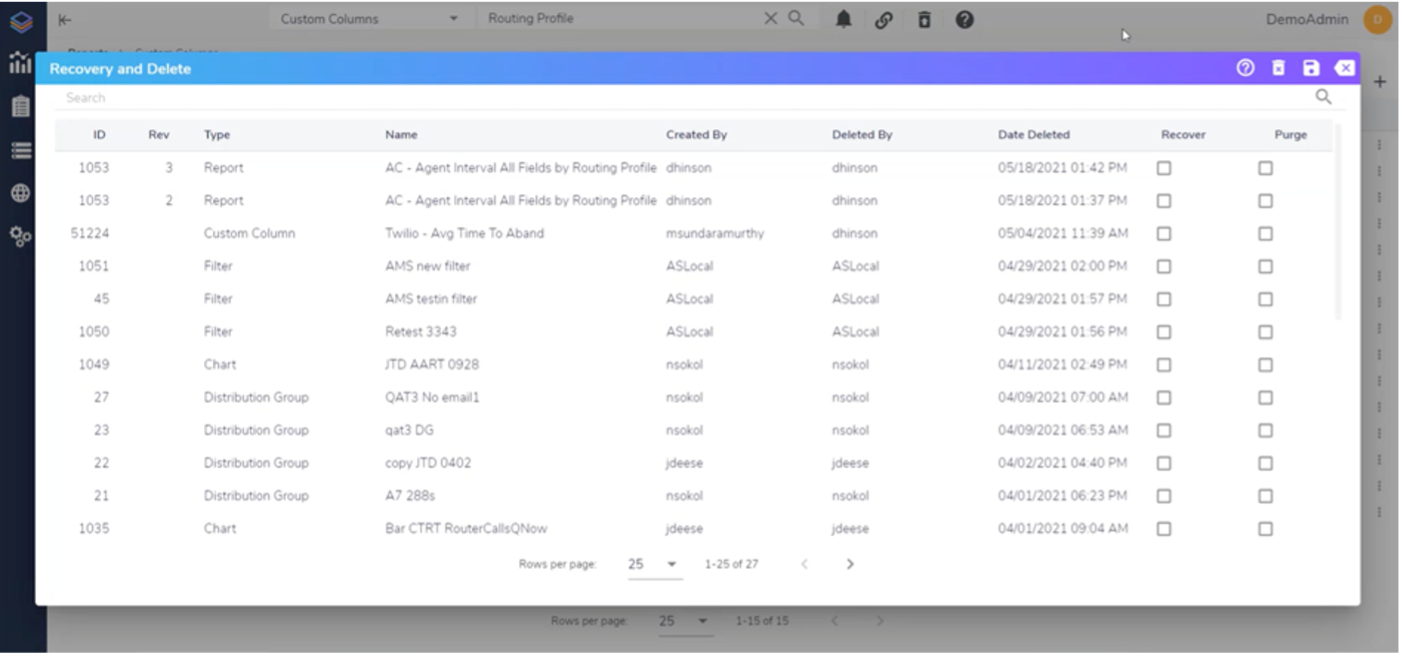Enable Purge for the chart JTD AART 0928
The image size is (1402, 656).
tap(1265, 364)
